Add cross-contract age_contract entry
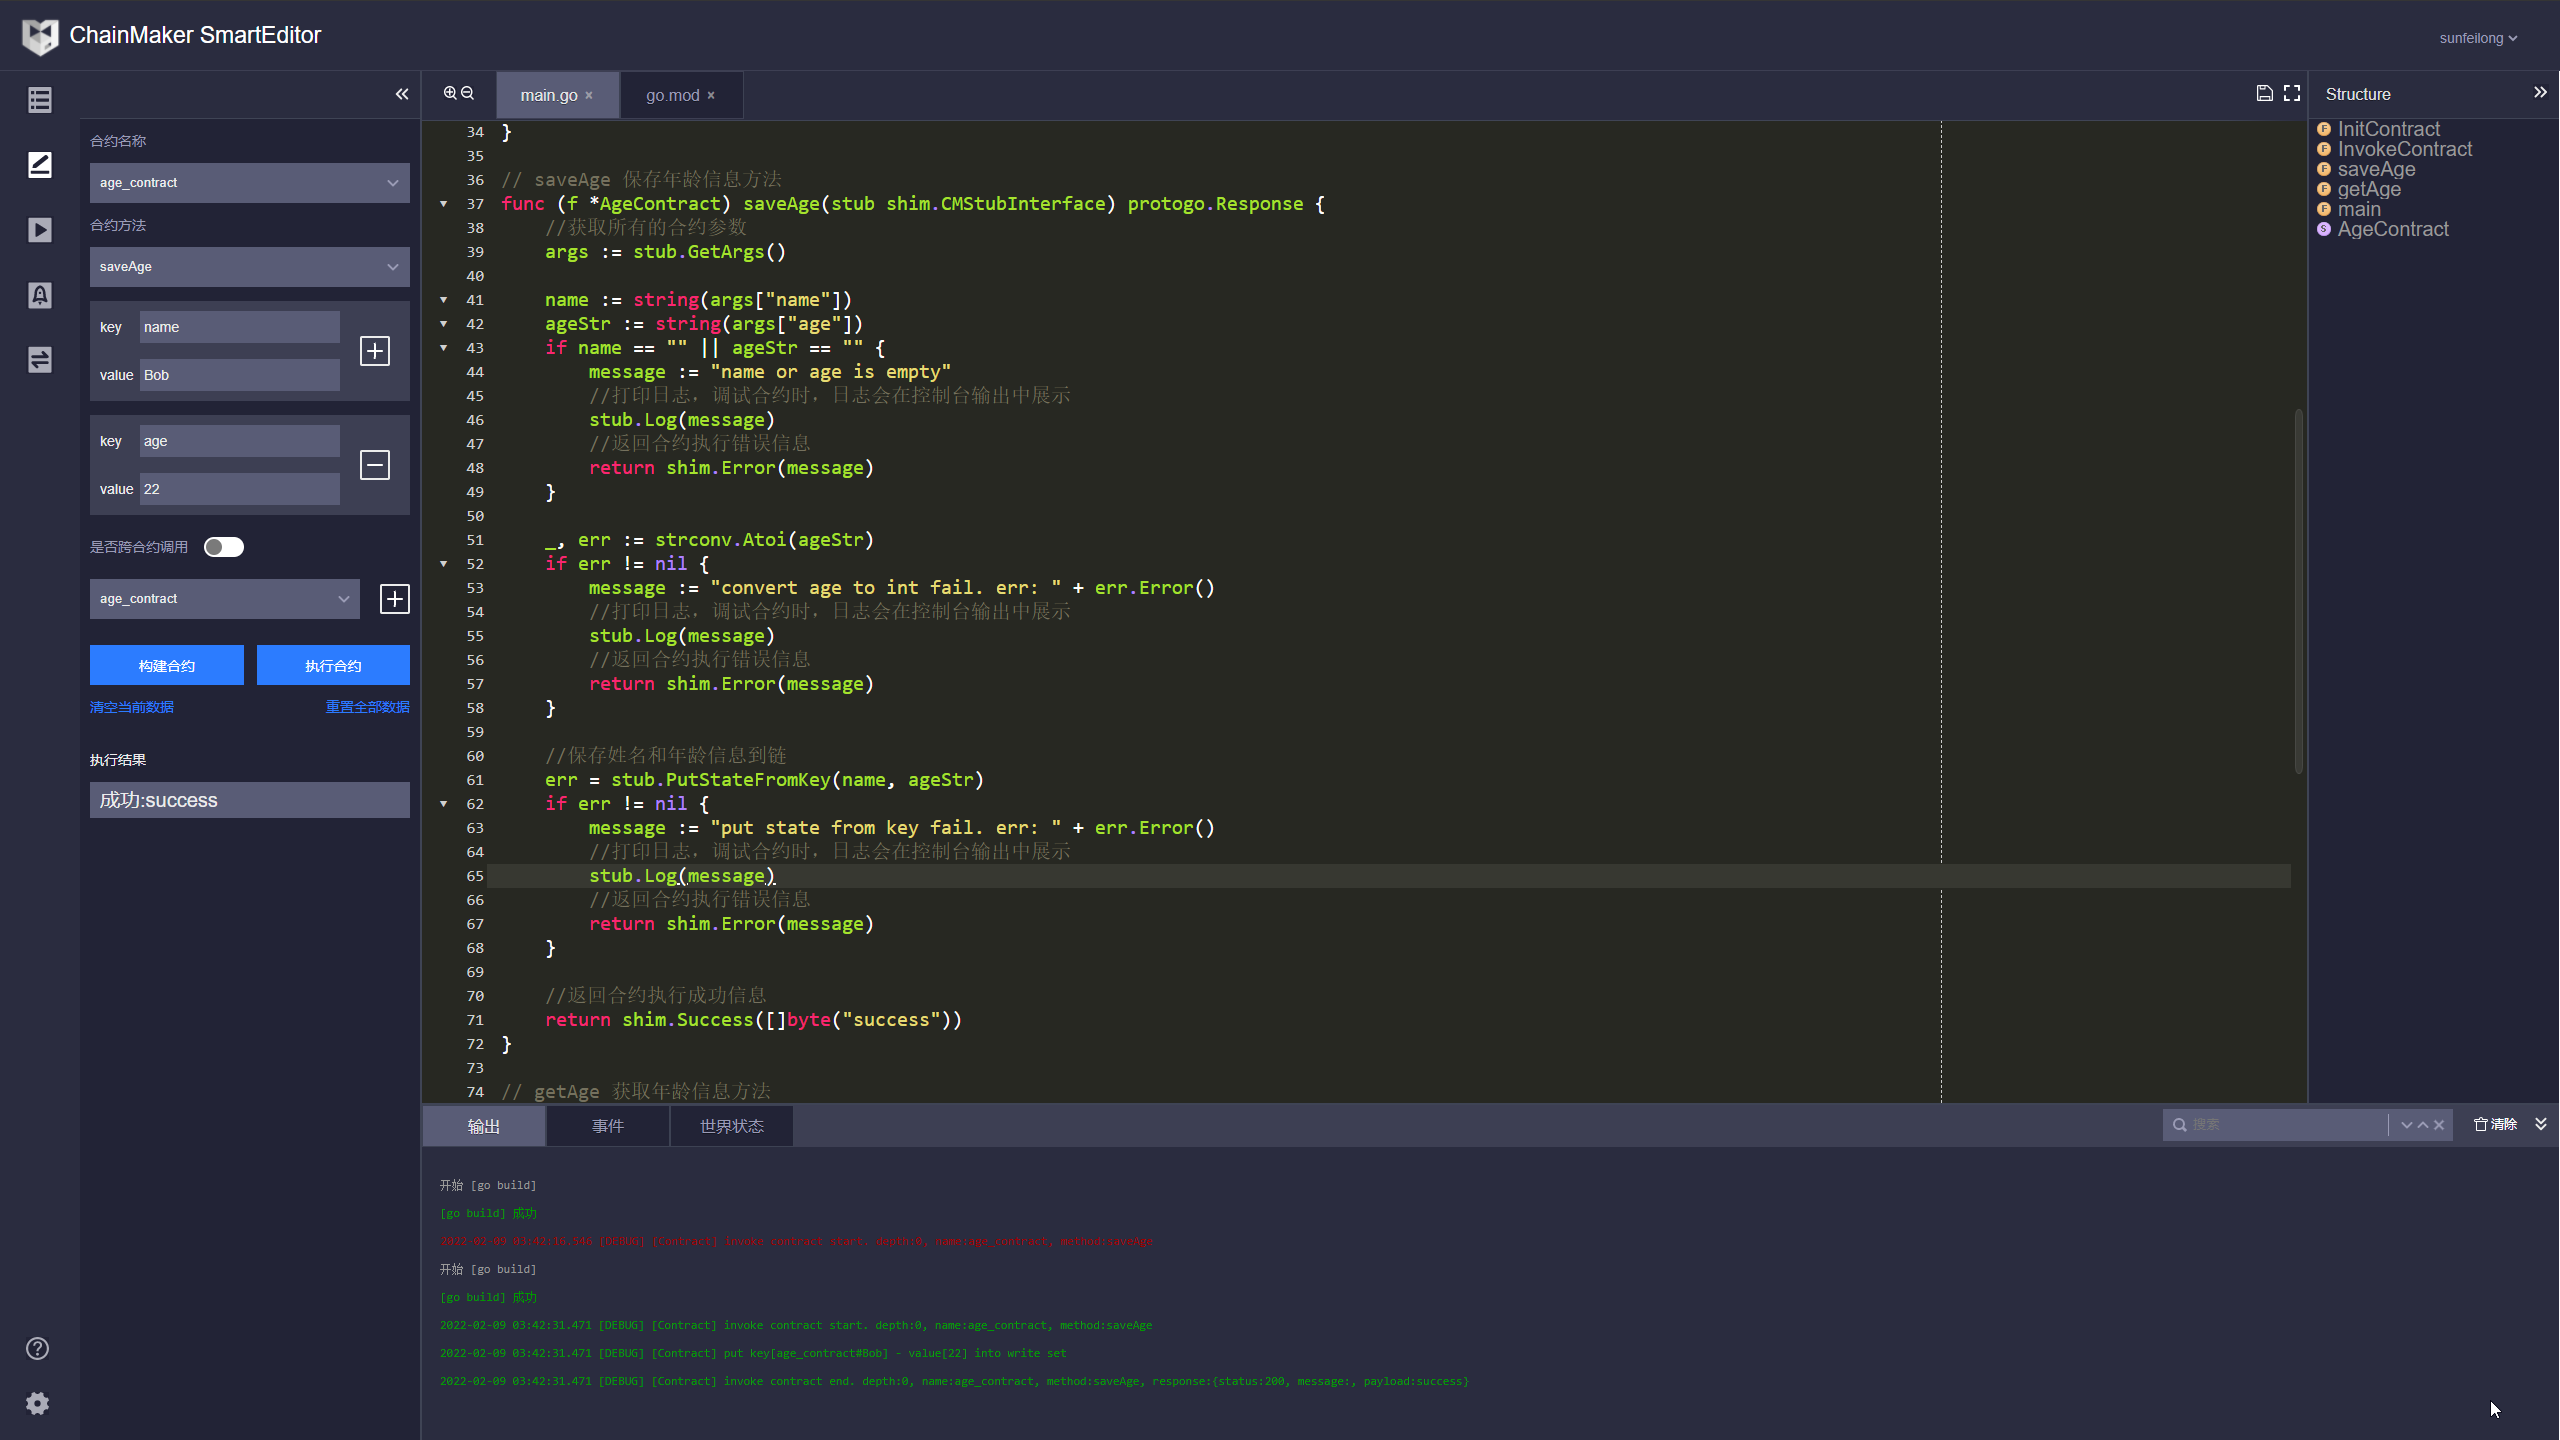This screenshot has height=1440, width=2560. [395, 599]
